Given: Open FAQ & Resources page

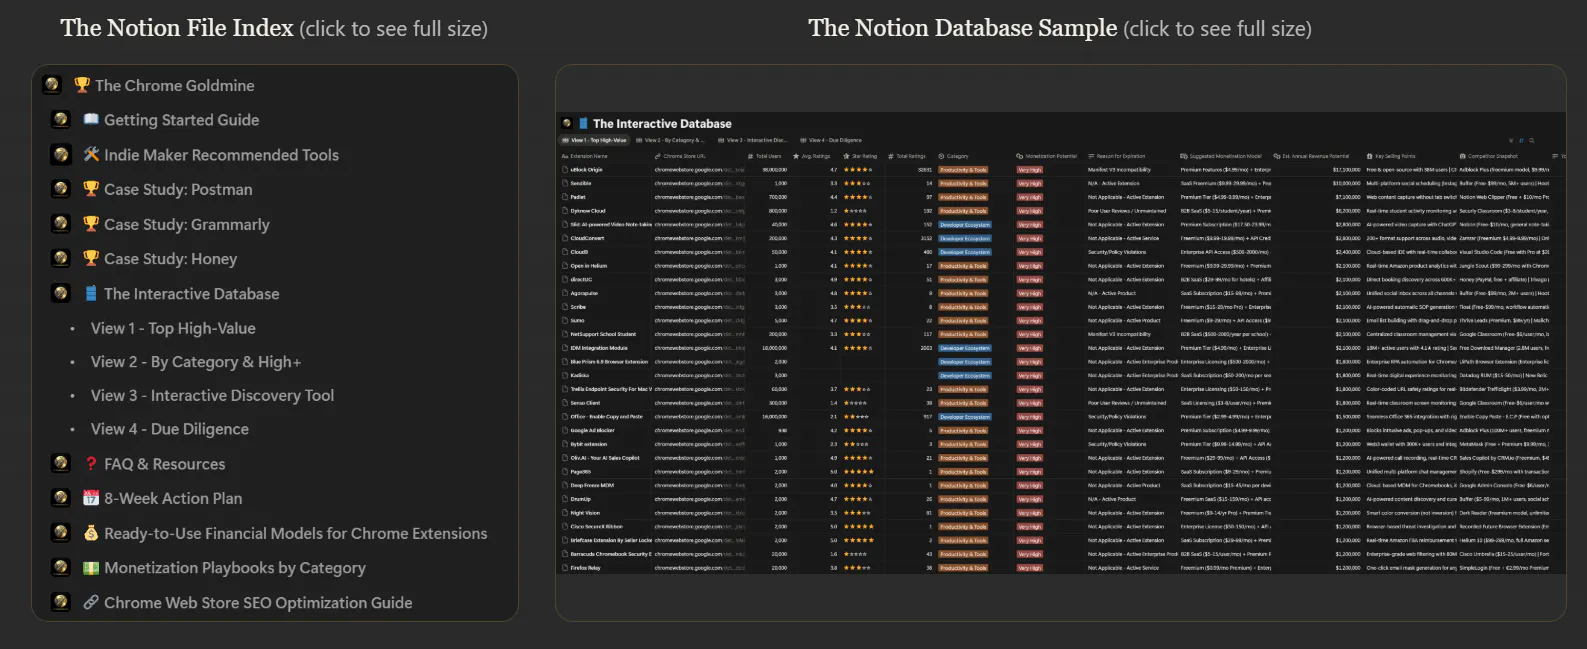Looking at the screenshot, I should (164, 464).
